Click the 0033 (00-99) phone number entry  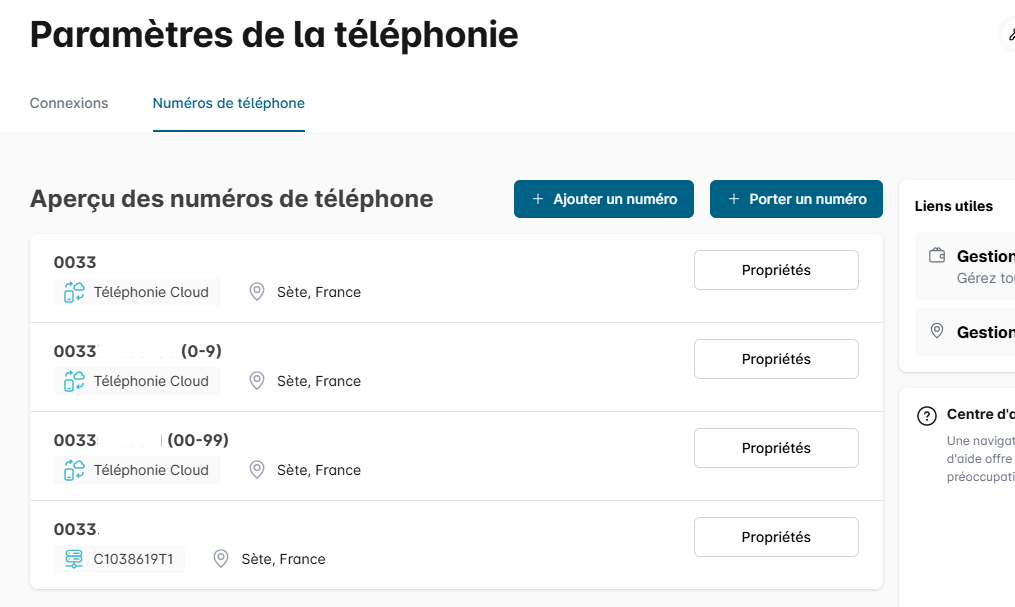(x=140, y=440)
